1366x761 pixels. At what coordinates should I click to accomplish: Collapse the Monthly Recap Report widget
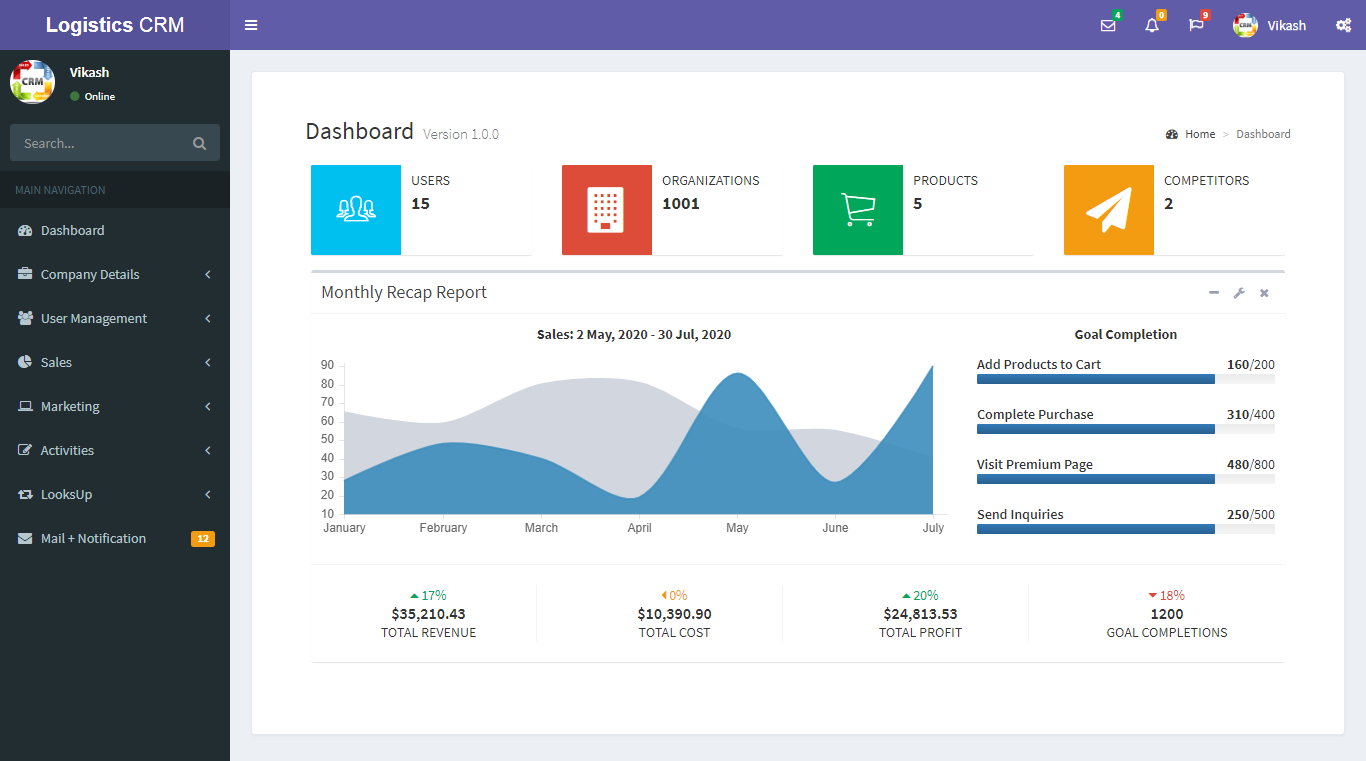pyautogui.click(x=1214, y=292)
